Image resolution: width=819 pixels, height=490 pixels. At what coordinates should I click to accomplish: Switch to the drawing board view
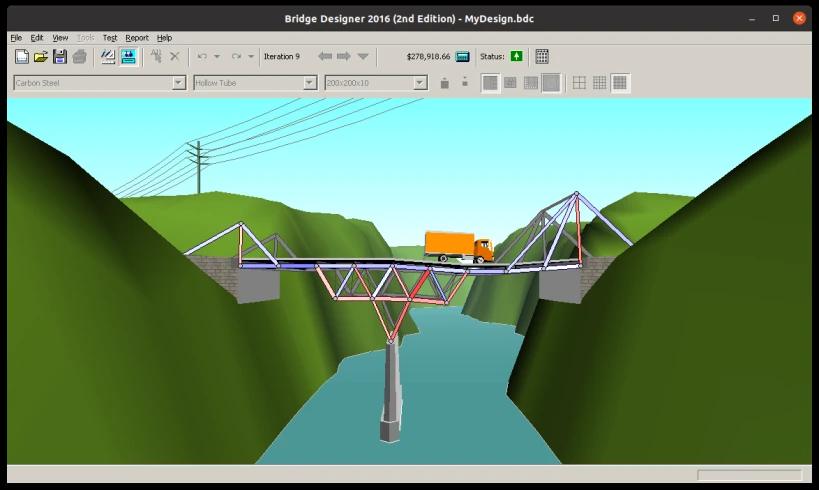click(x=108, y=56)
